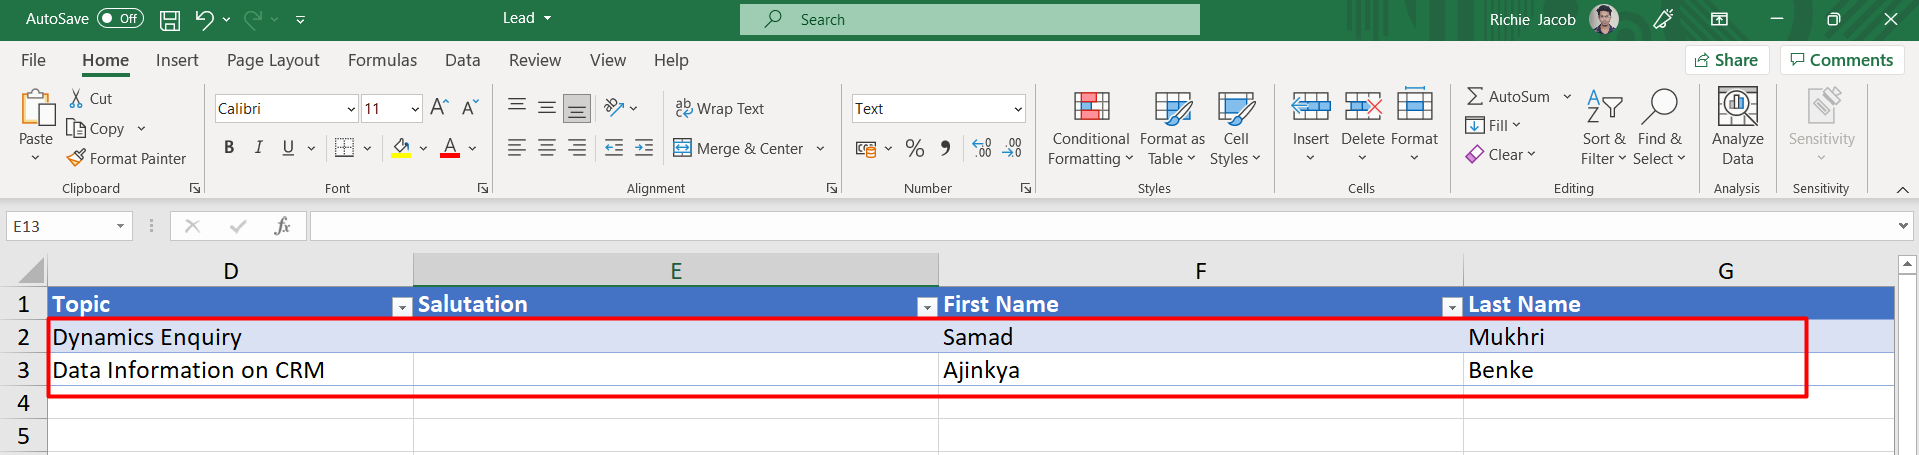Screen dimensions: 1919x455
Task: Expand the font name Calibri dropdown
Action: (x=351, y=109)
